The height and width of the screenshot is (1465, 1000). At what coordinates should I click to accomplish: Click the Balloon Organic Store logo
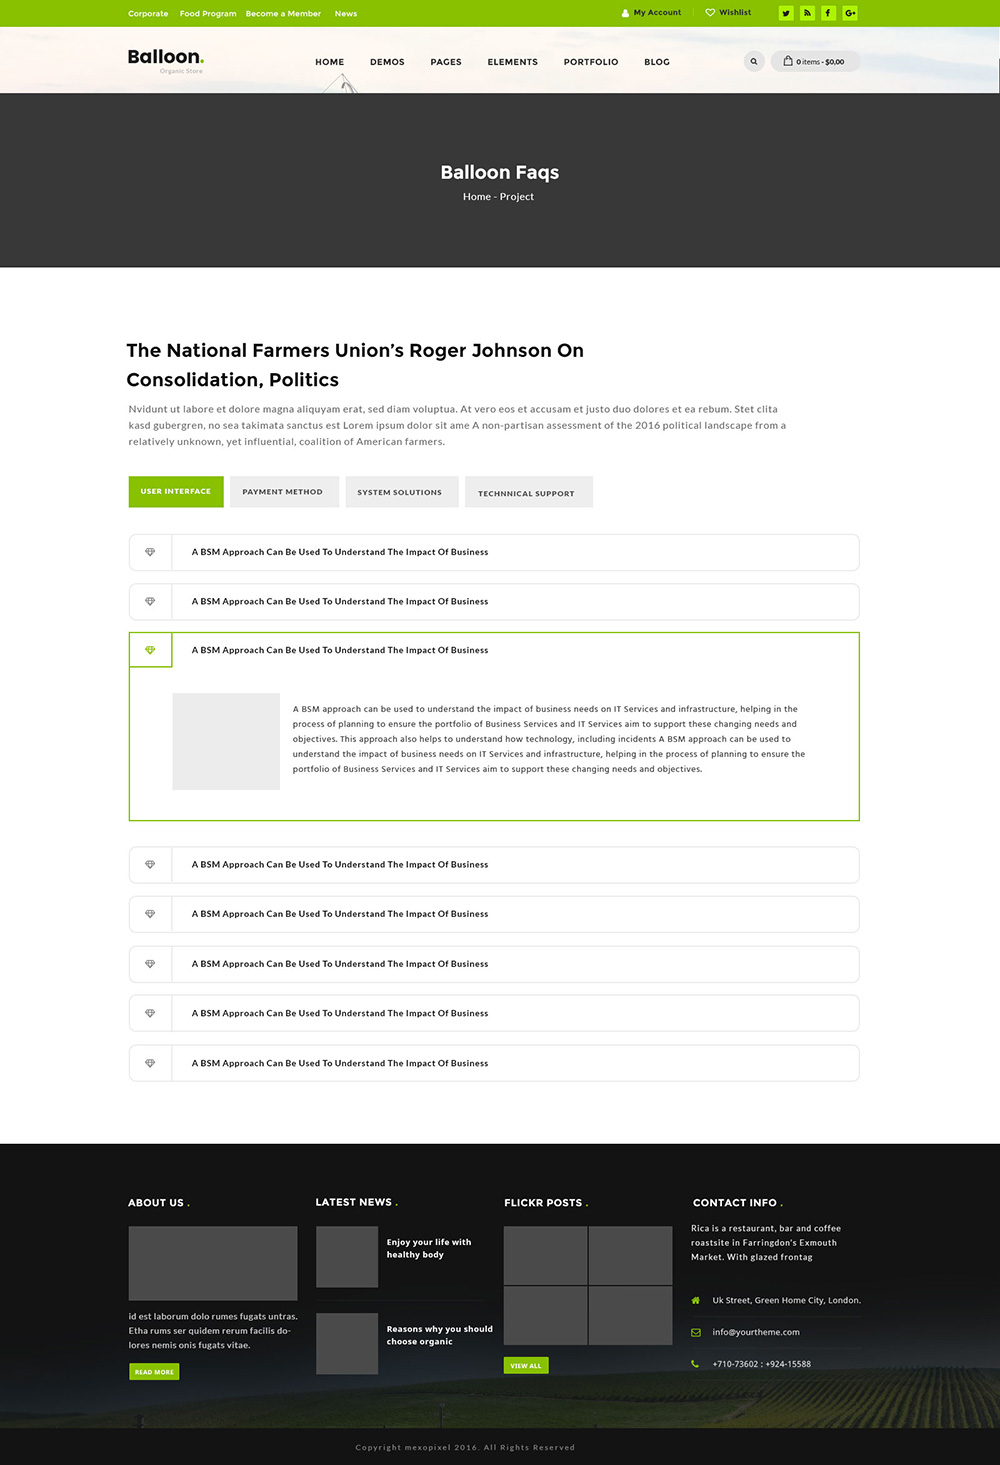tap(166, 60)
